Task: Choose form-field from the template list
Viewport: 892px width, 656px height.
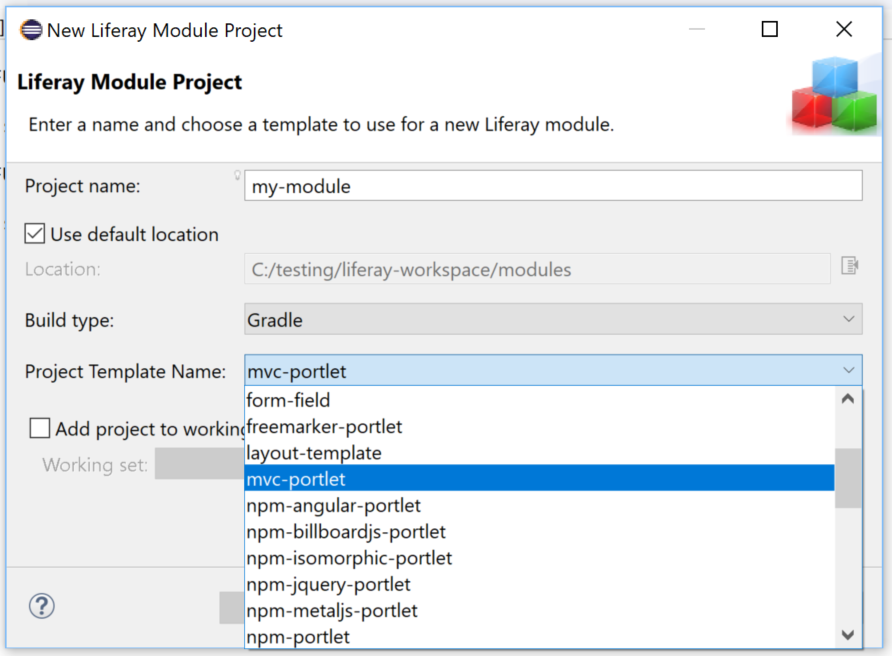Action: [x=539, y=400]
